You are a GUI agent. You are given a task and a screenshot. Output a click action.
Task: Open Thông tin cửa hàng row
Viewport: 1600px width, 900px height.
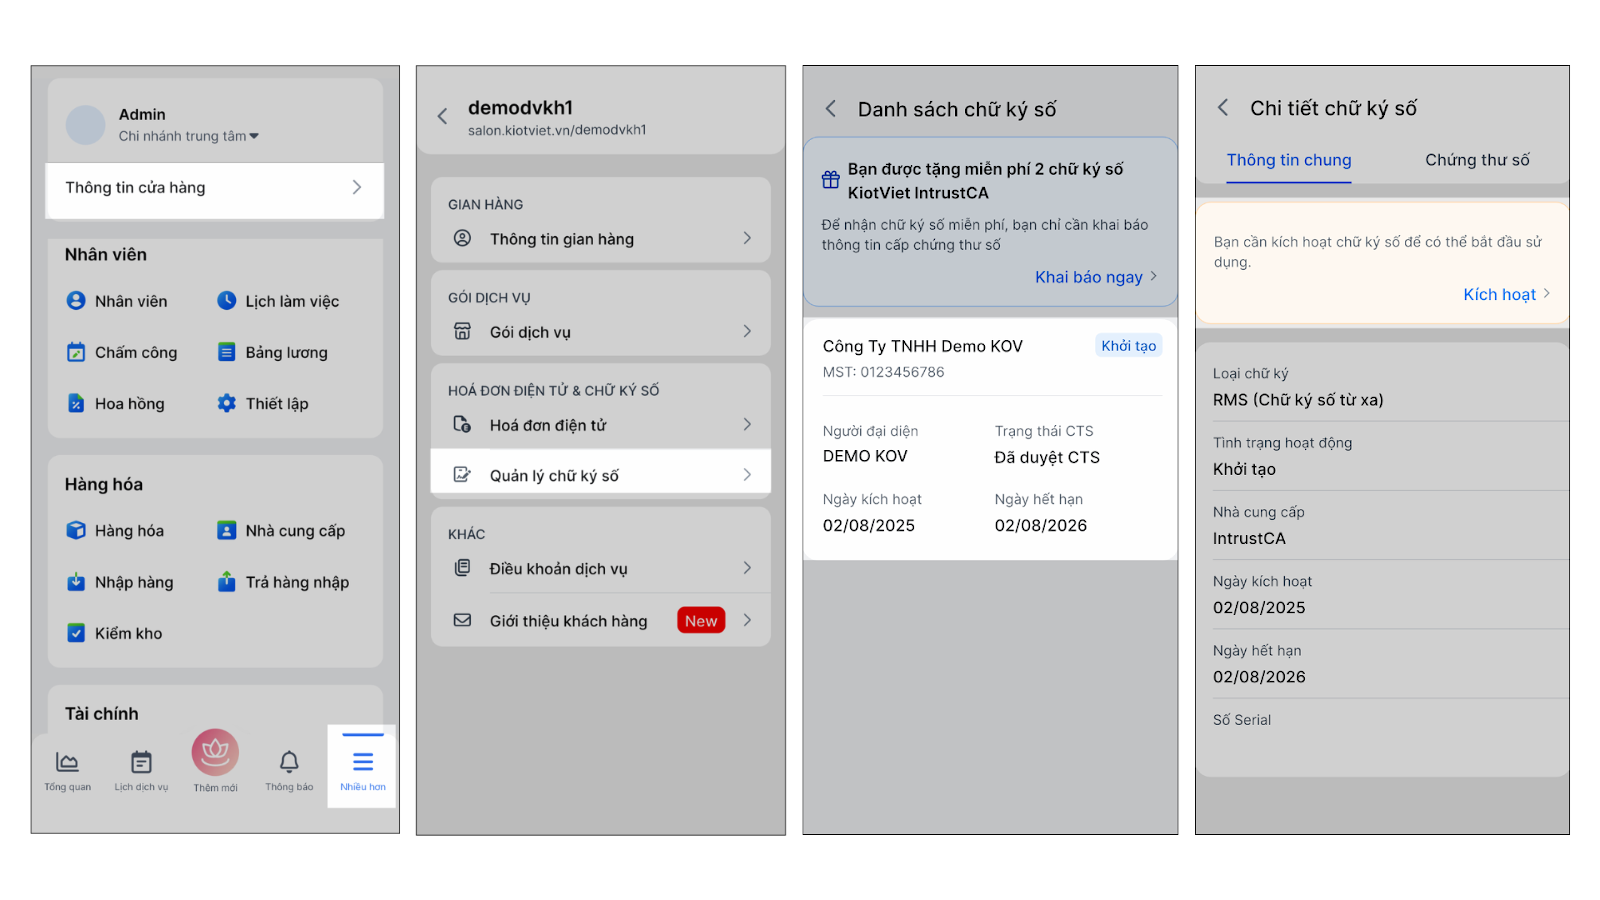click(x=215, y=189)
